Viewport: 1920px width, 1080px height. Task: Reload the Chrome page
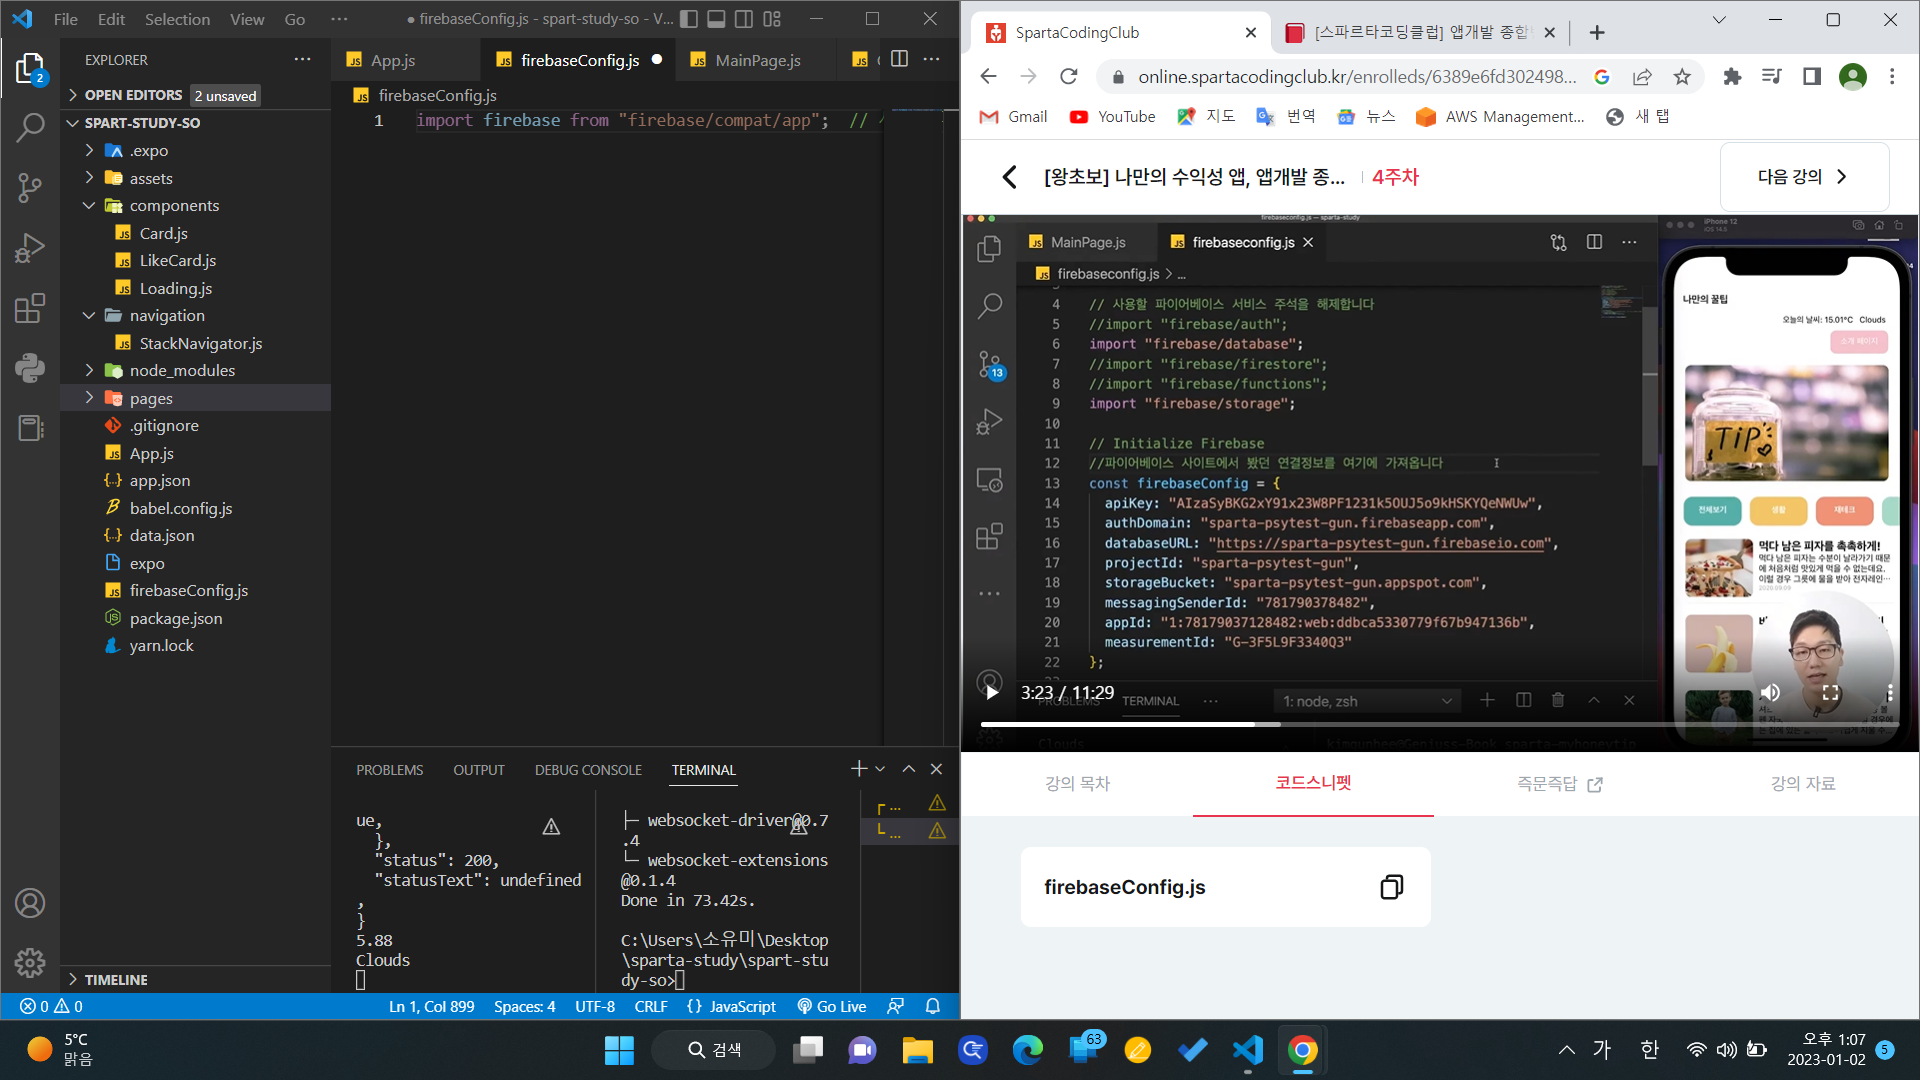(x=1068, y=76)
